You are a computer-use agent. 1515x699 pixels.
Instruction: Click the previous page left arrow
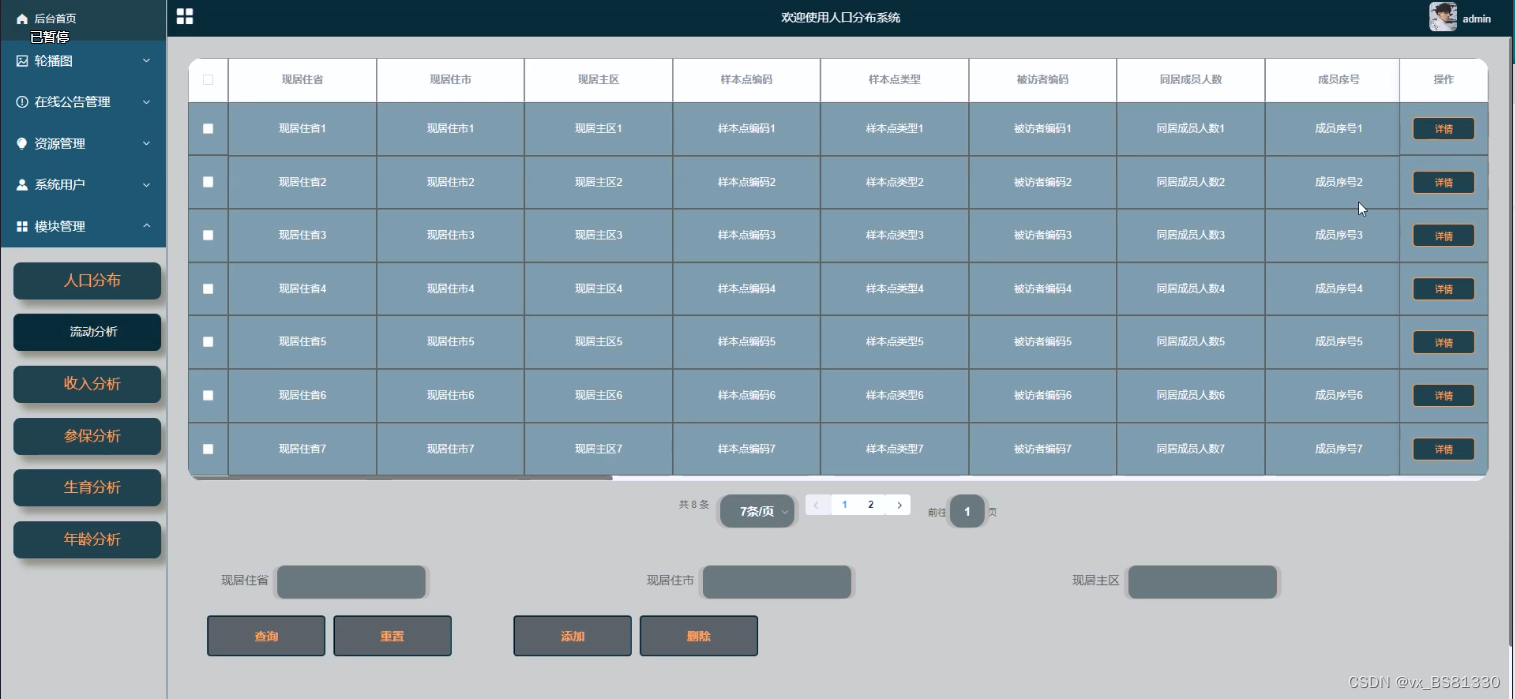click(x=817, y=505)
